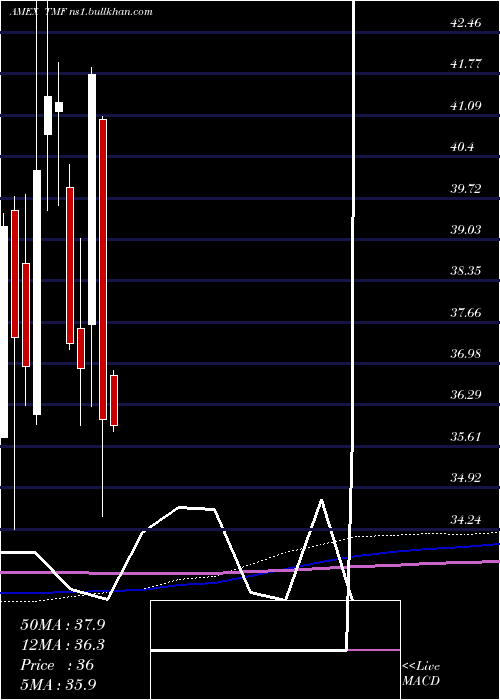
Task: Click the 39.72 price axis label
Action: [466, 188]
